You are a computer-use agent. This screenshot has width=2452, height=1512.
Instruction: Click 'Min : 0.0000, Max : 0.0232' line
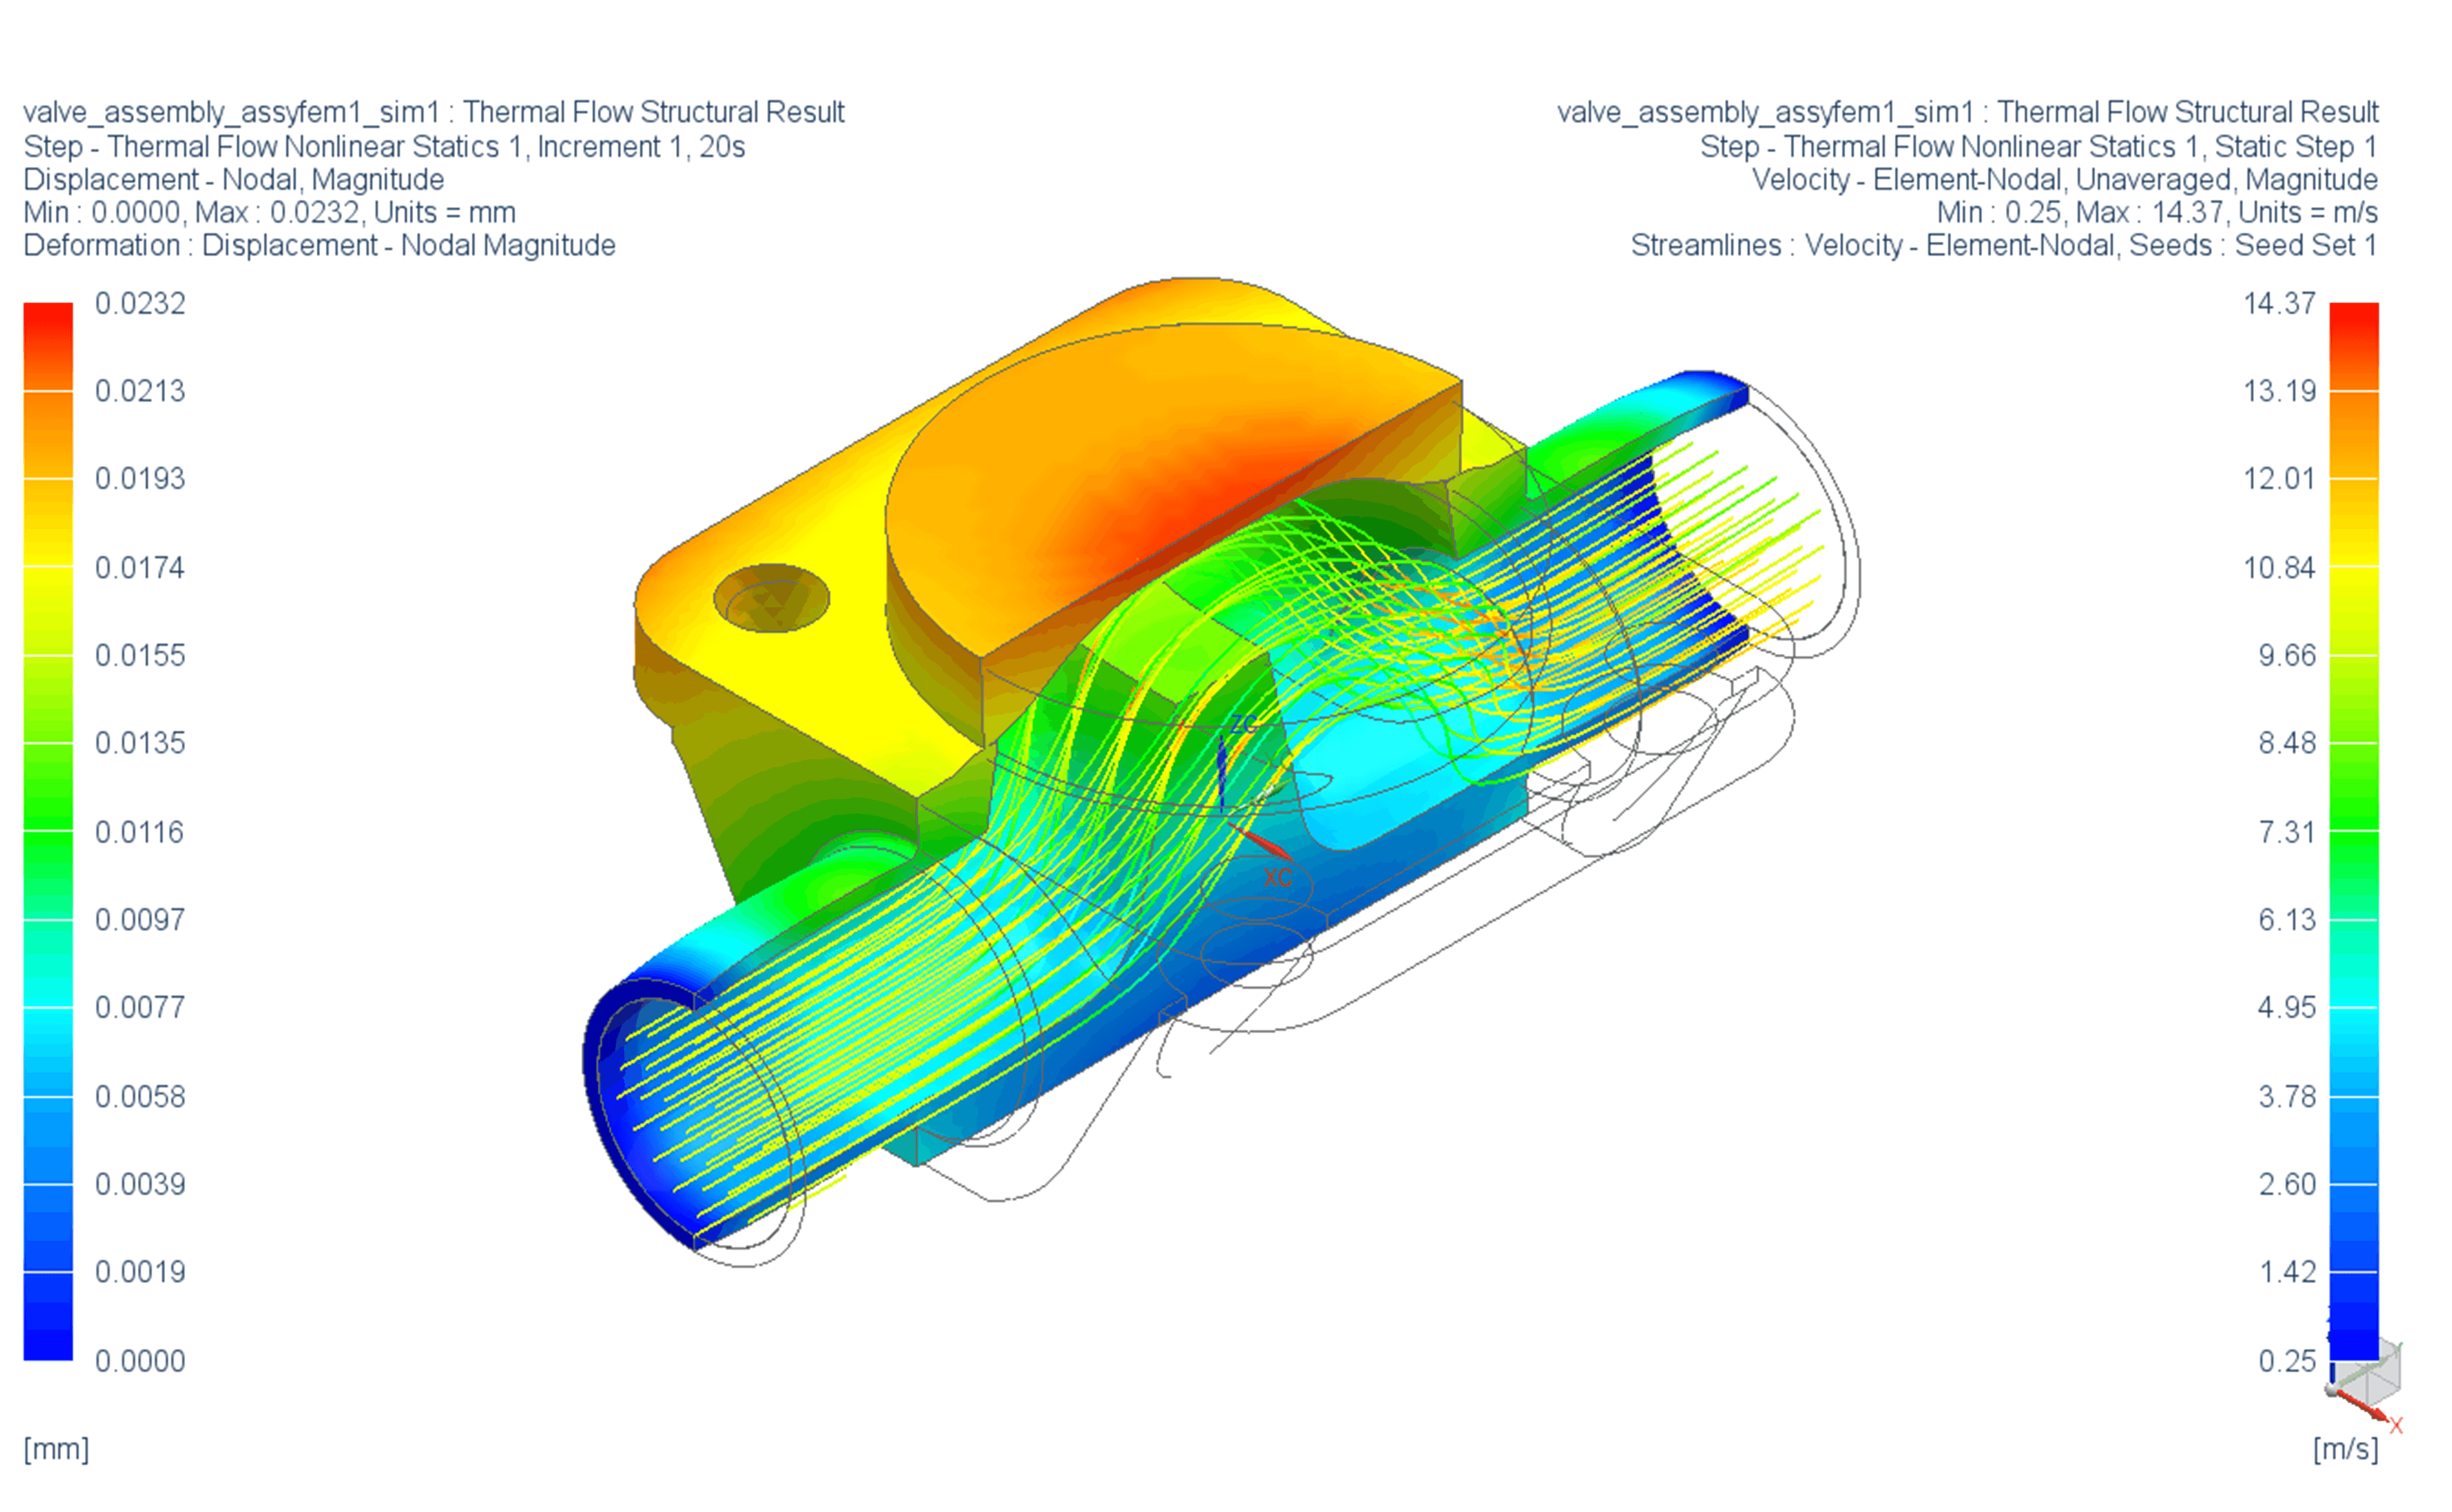(269, 213)
